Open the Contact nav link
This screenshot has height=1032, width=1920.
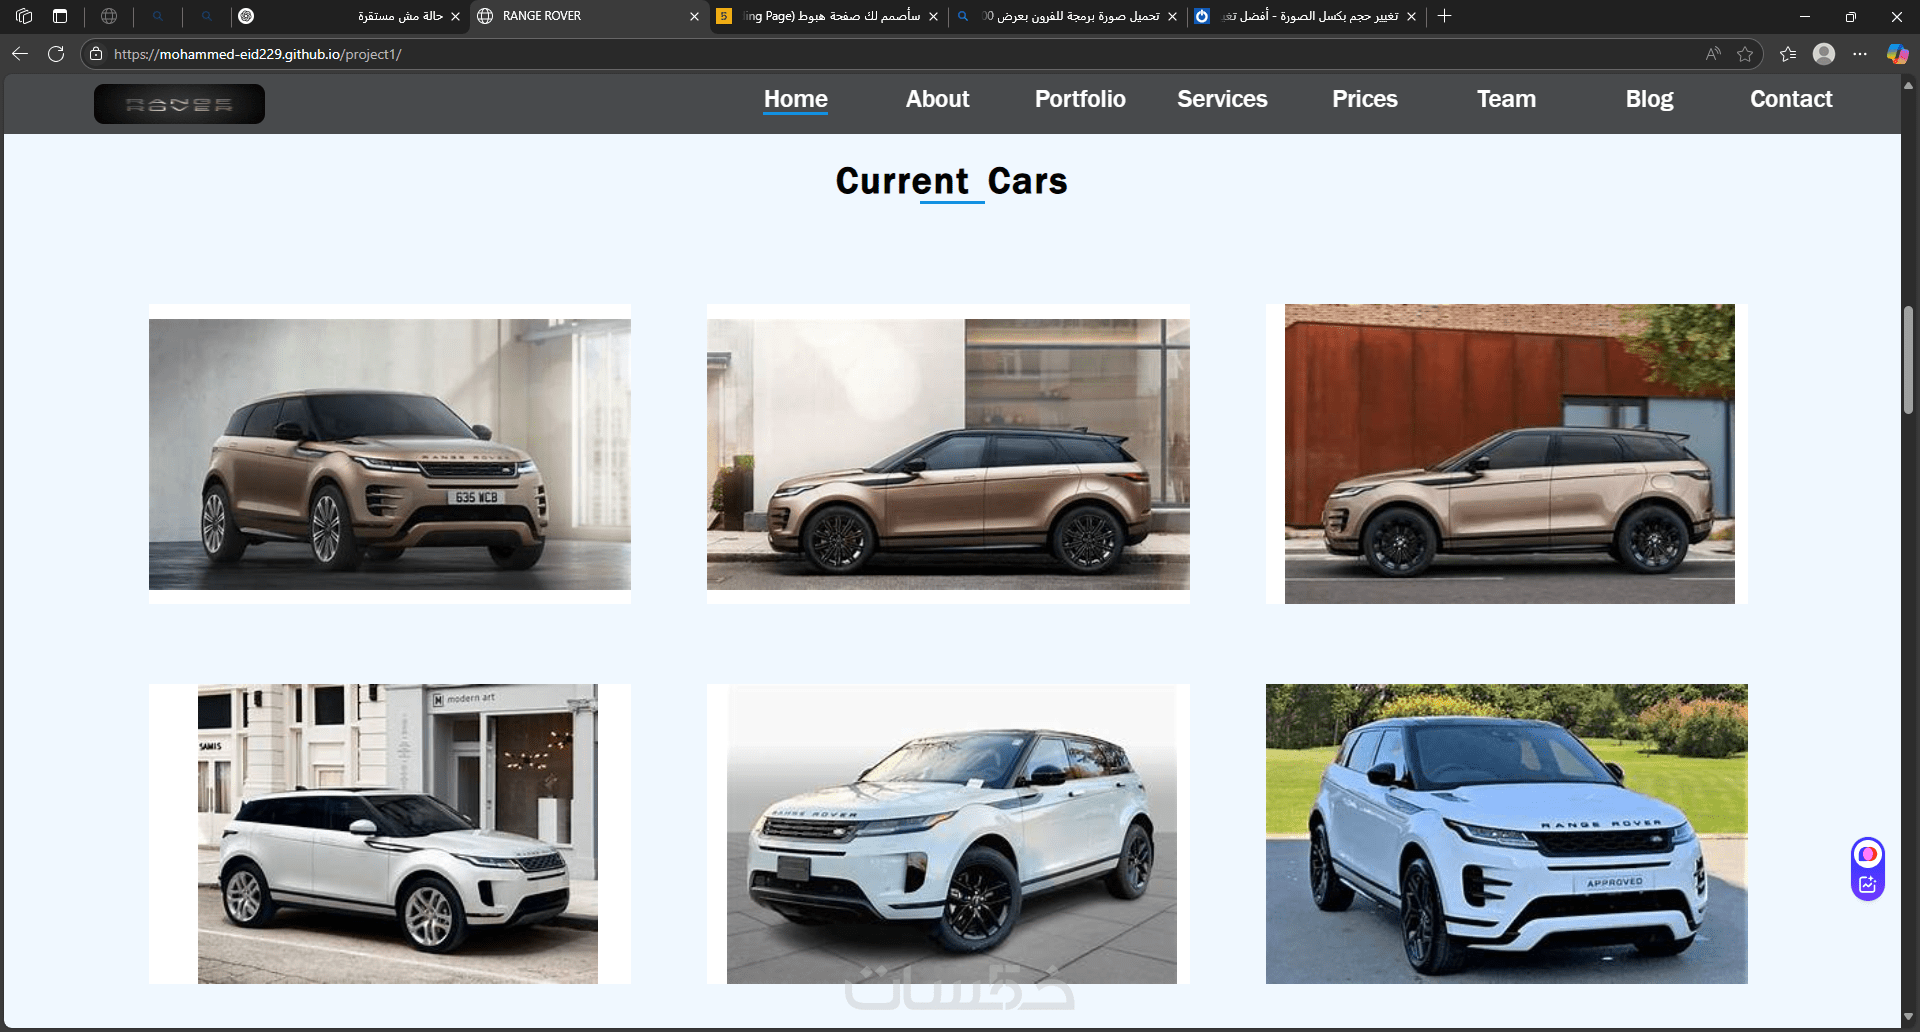(x=1791, y=99)
